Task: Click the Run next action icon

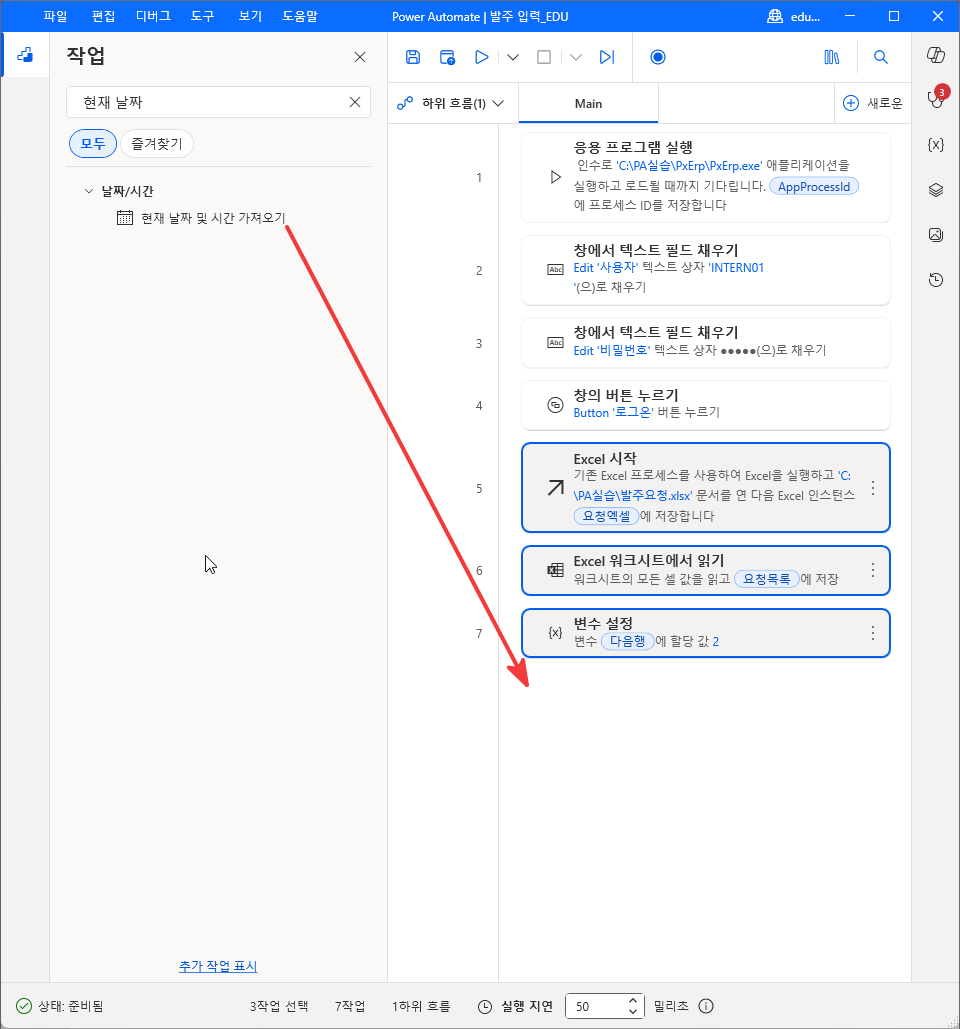Action: (607, 57)
